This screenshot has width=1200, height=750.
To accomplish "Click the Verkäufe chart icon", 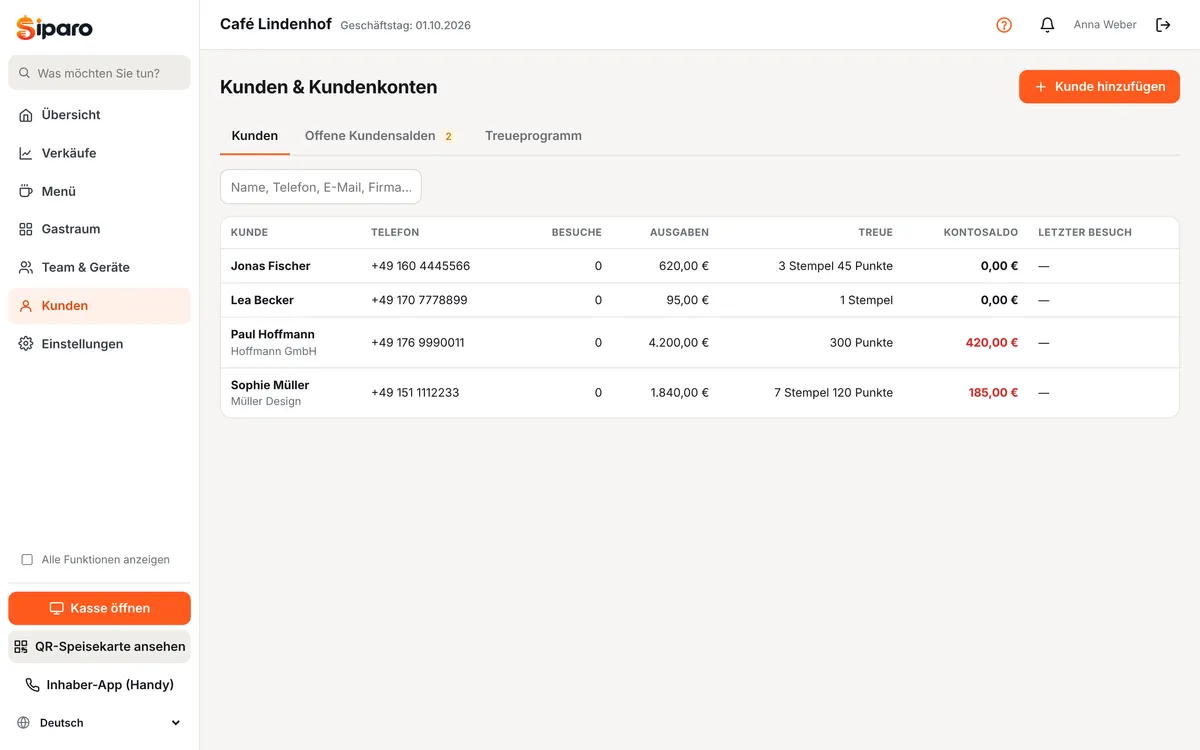I will point(26,153).
